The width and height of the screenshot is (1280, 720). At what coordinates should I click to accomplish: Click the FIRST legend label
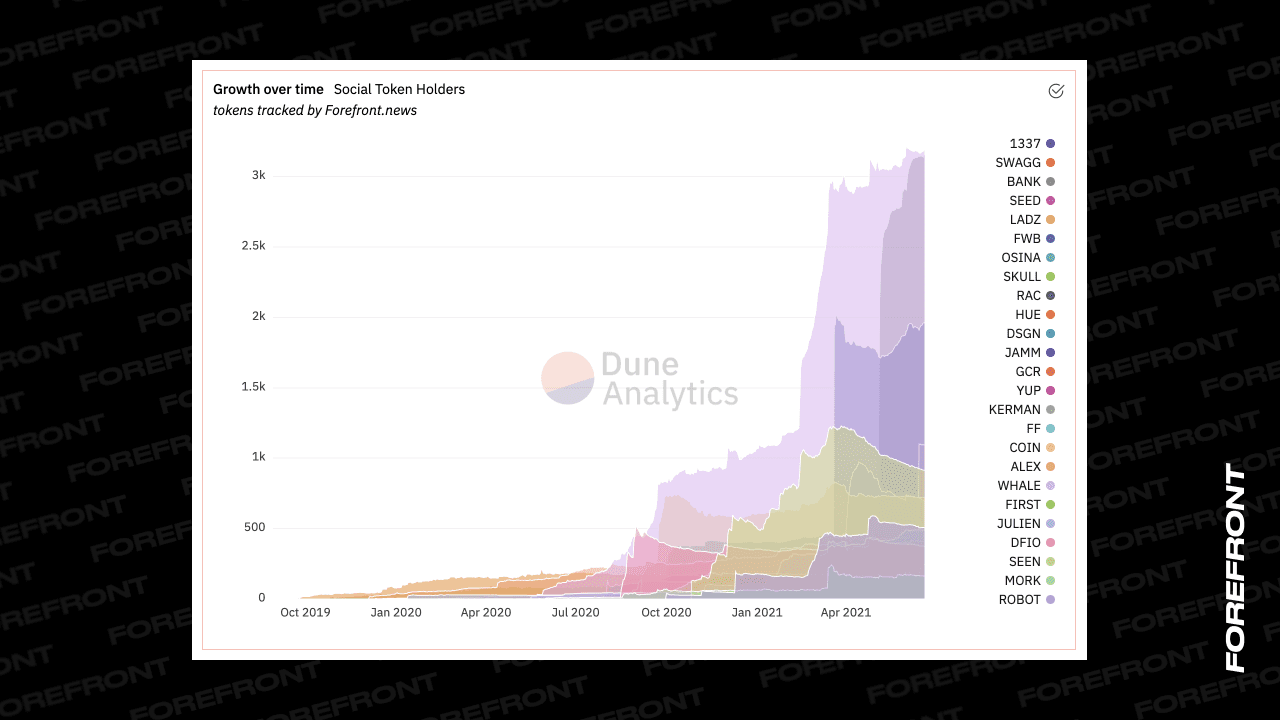(1023, 505)
